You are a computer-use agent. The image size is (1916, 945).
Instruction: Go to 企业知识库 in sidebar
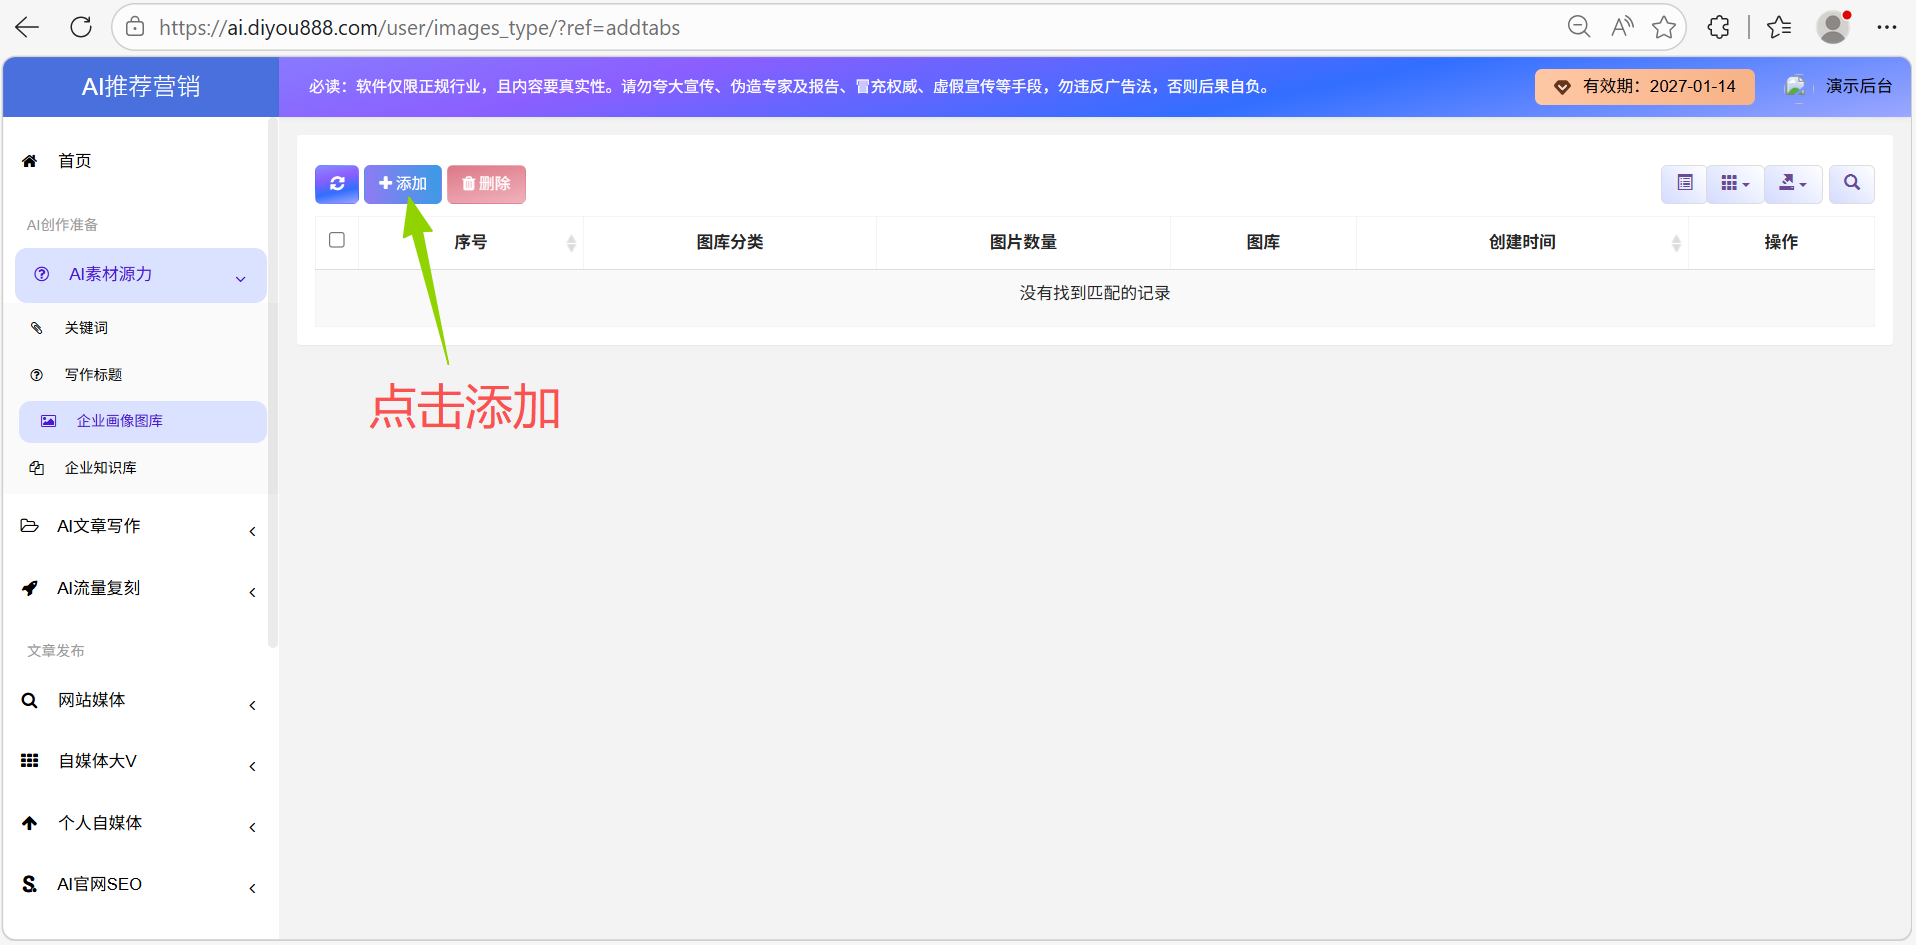pos(100,468)
